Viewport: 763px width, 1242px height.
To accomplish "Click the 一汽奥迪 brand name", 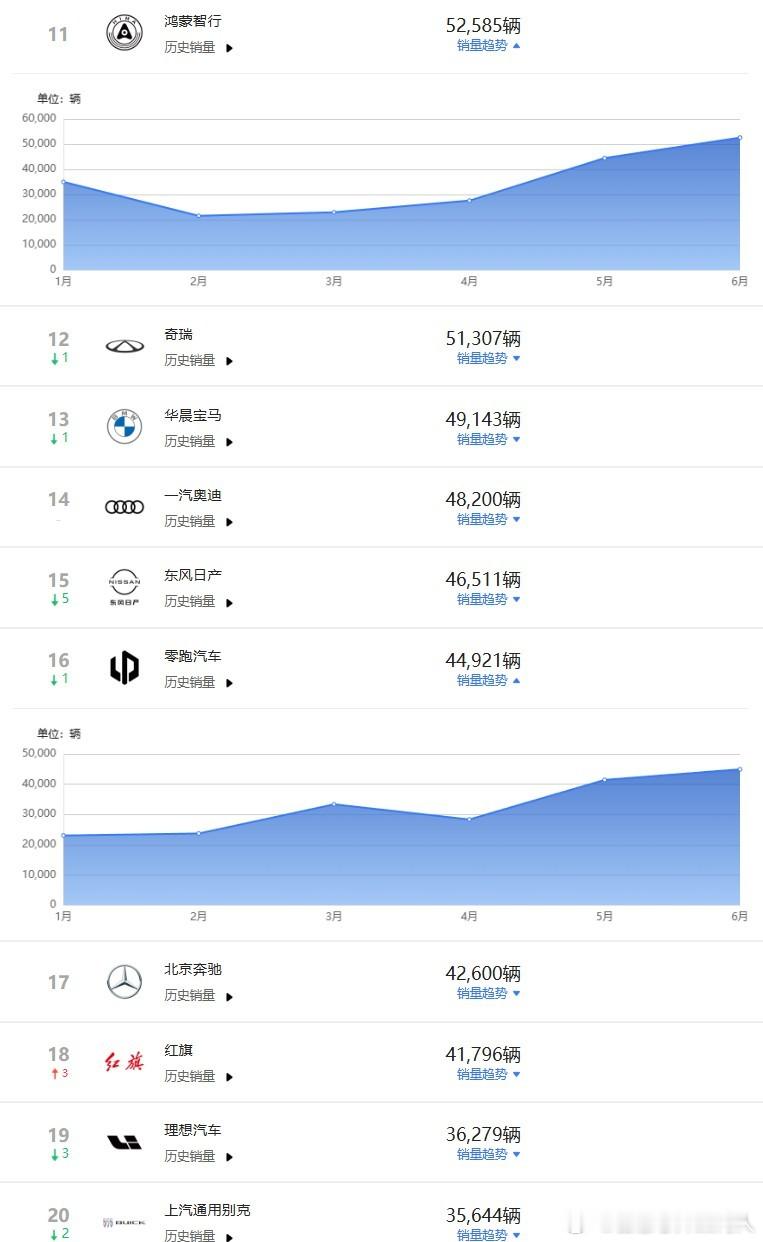I will 193,495.
